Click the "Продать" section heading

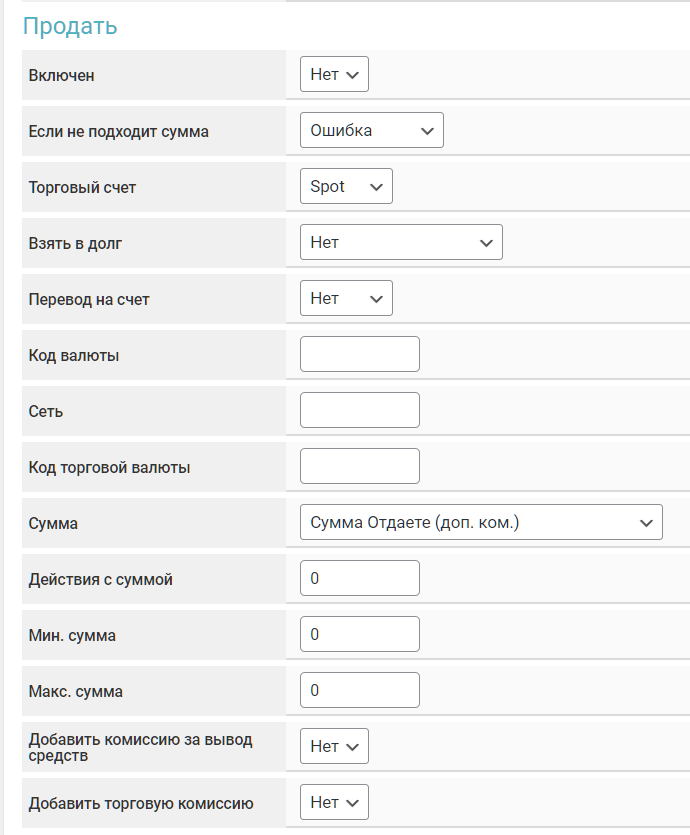point(70,27)
